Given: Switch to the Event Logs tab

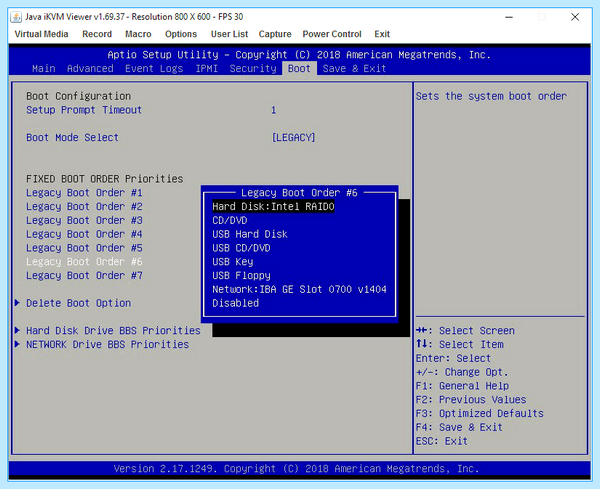Looking at the screenshot, I should pyautogui.click(x=154, y=68).
